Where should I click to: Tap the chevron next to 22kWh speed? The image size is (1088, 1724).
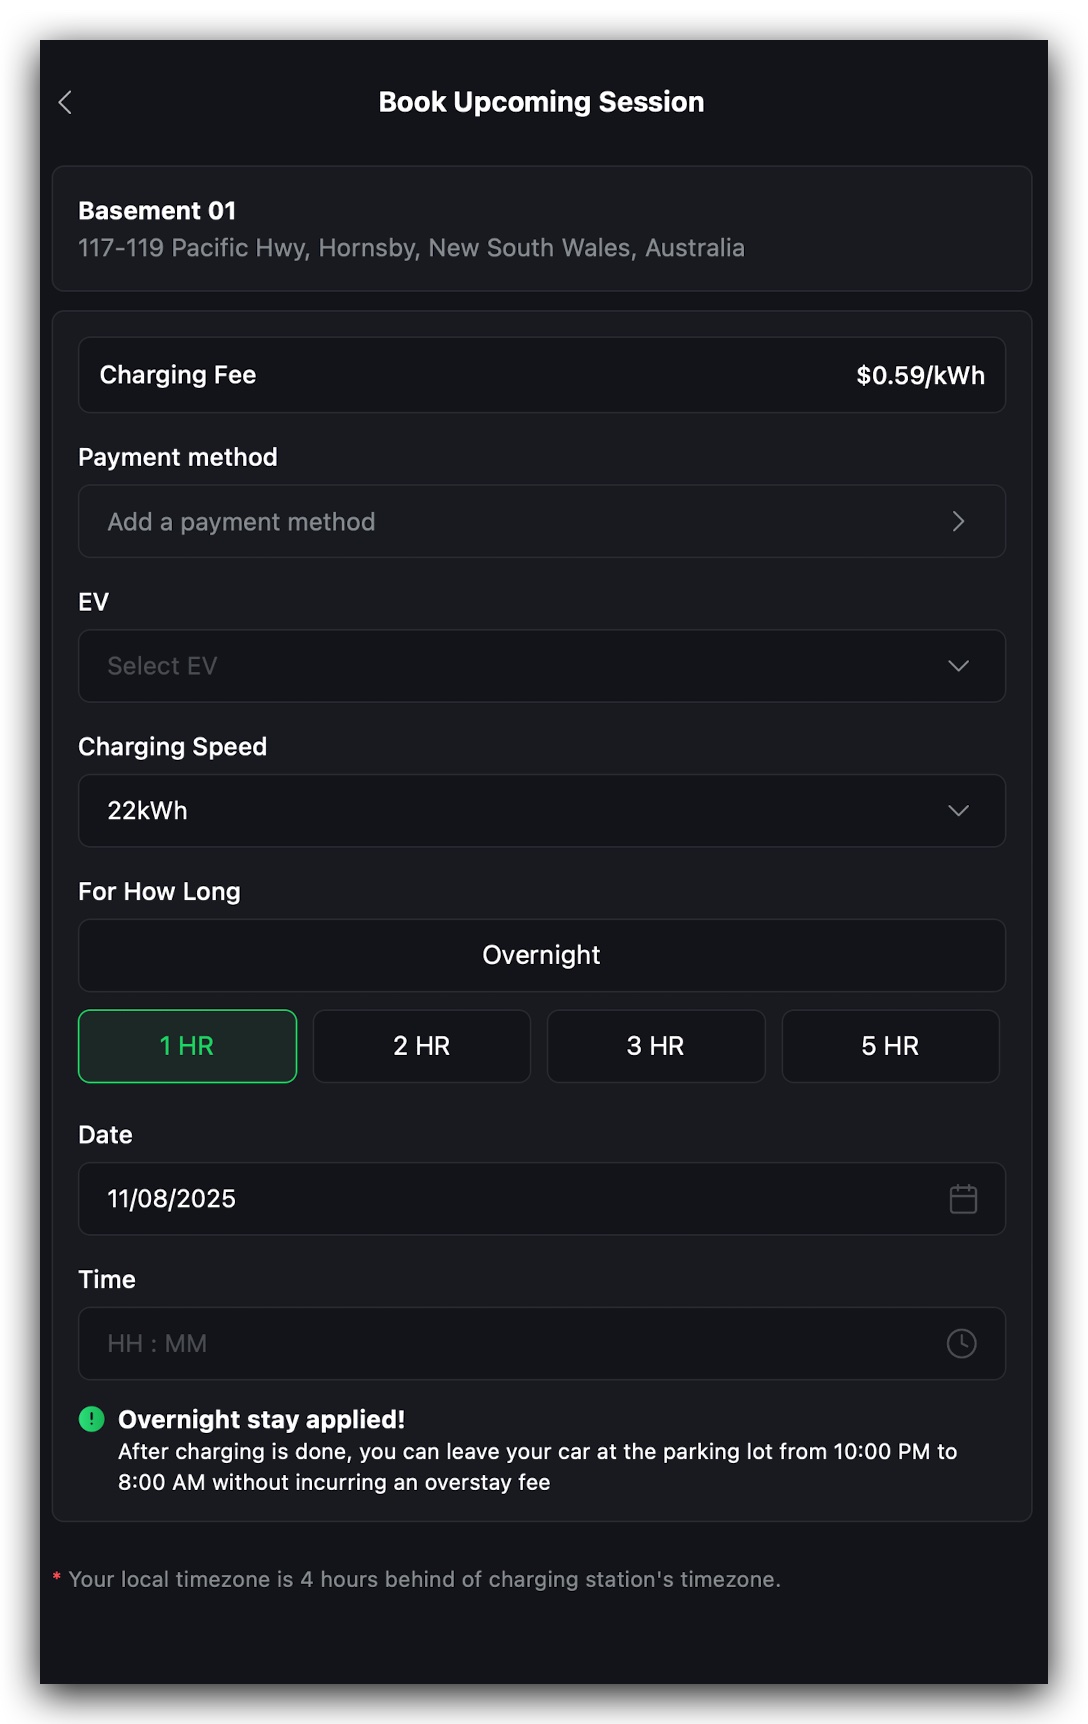(958, 811)
